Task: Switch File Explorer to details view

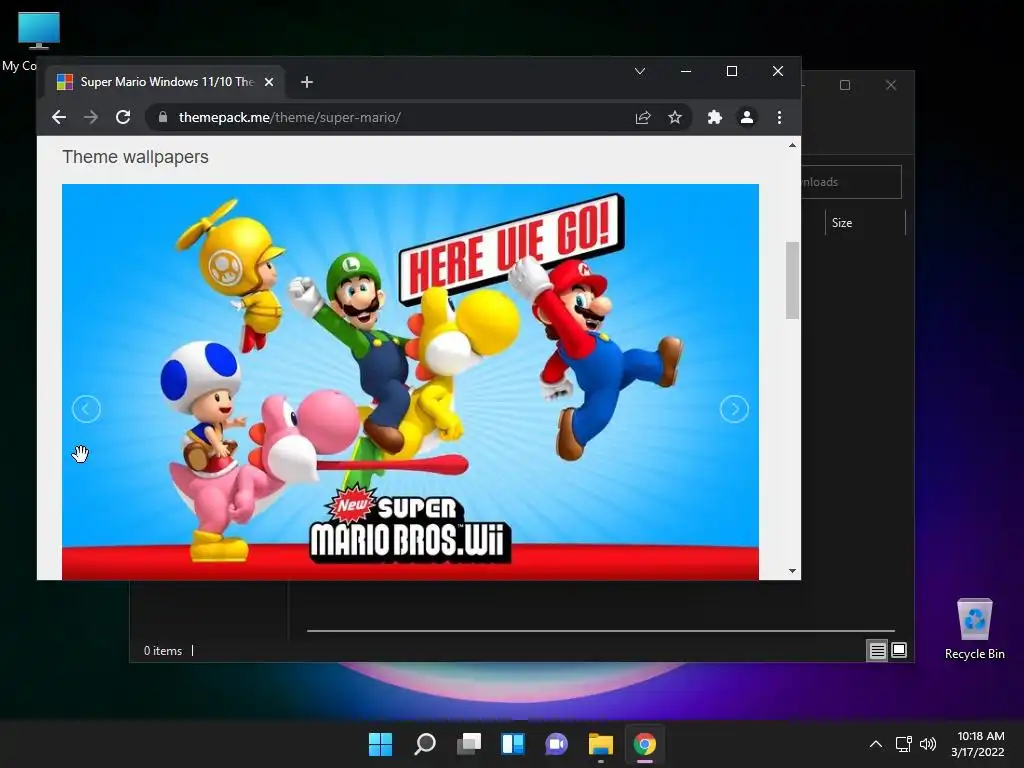Action: point(877,650)
